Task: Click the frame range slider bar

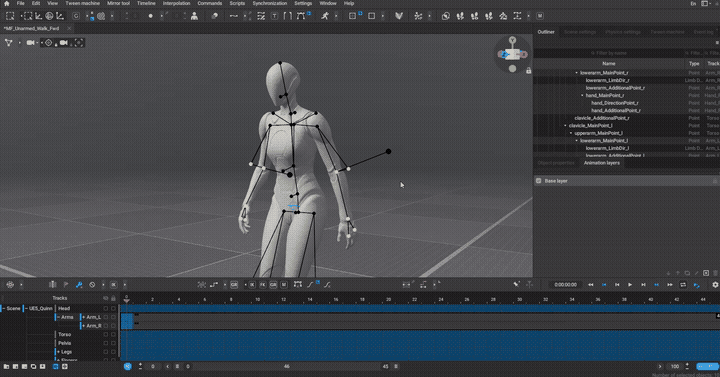Action: [x=287, y=366]
